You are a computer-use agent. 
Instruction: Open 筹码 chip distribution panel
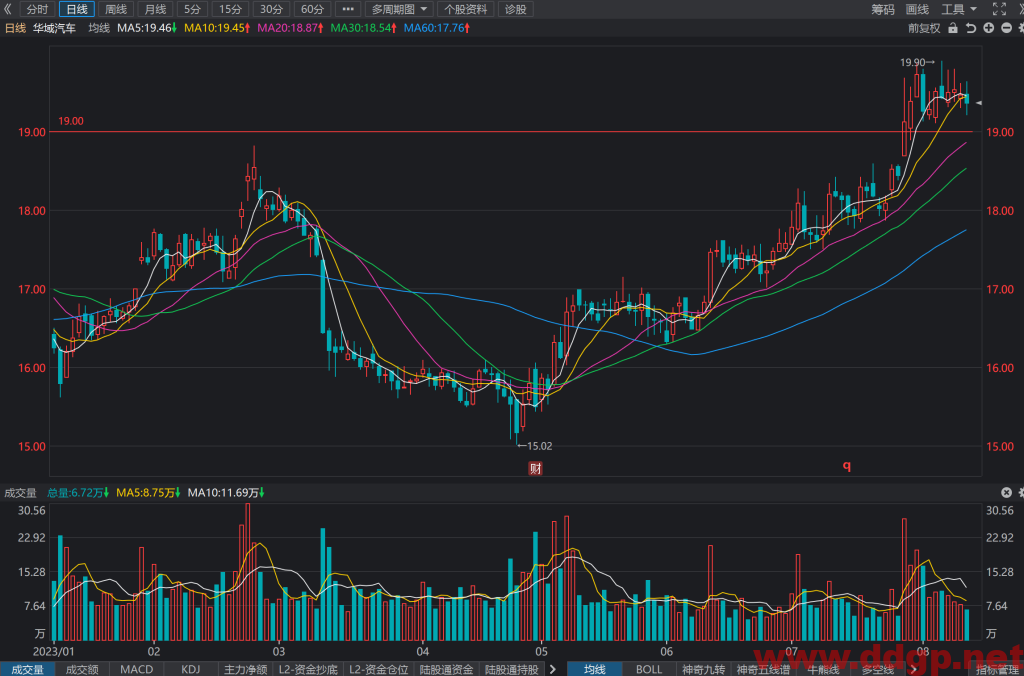click(x=882, y=9)
